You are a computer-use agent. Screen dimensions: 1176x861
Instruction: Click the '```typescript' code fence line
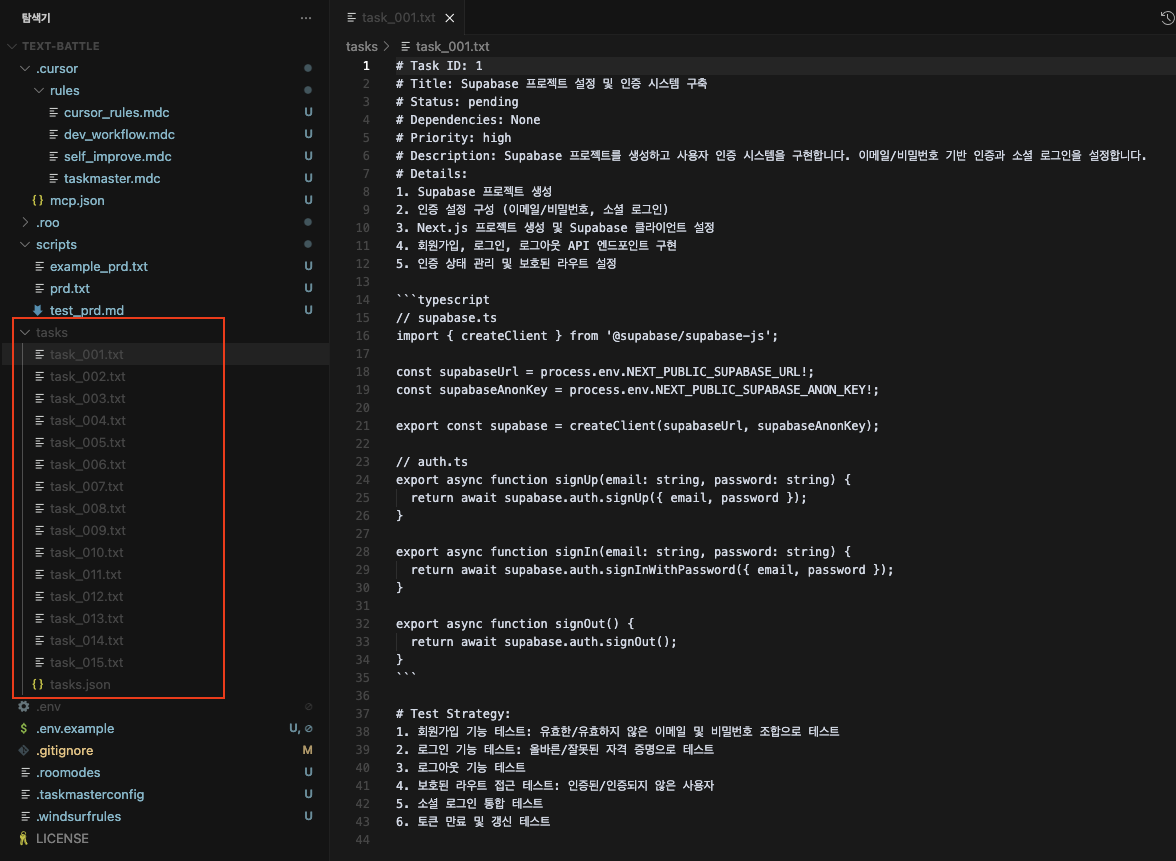tap(442, 300)
